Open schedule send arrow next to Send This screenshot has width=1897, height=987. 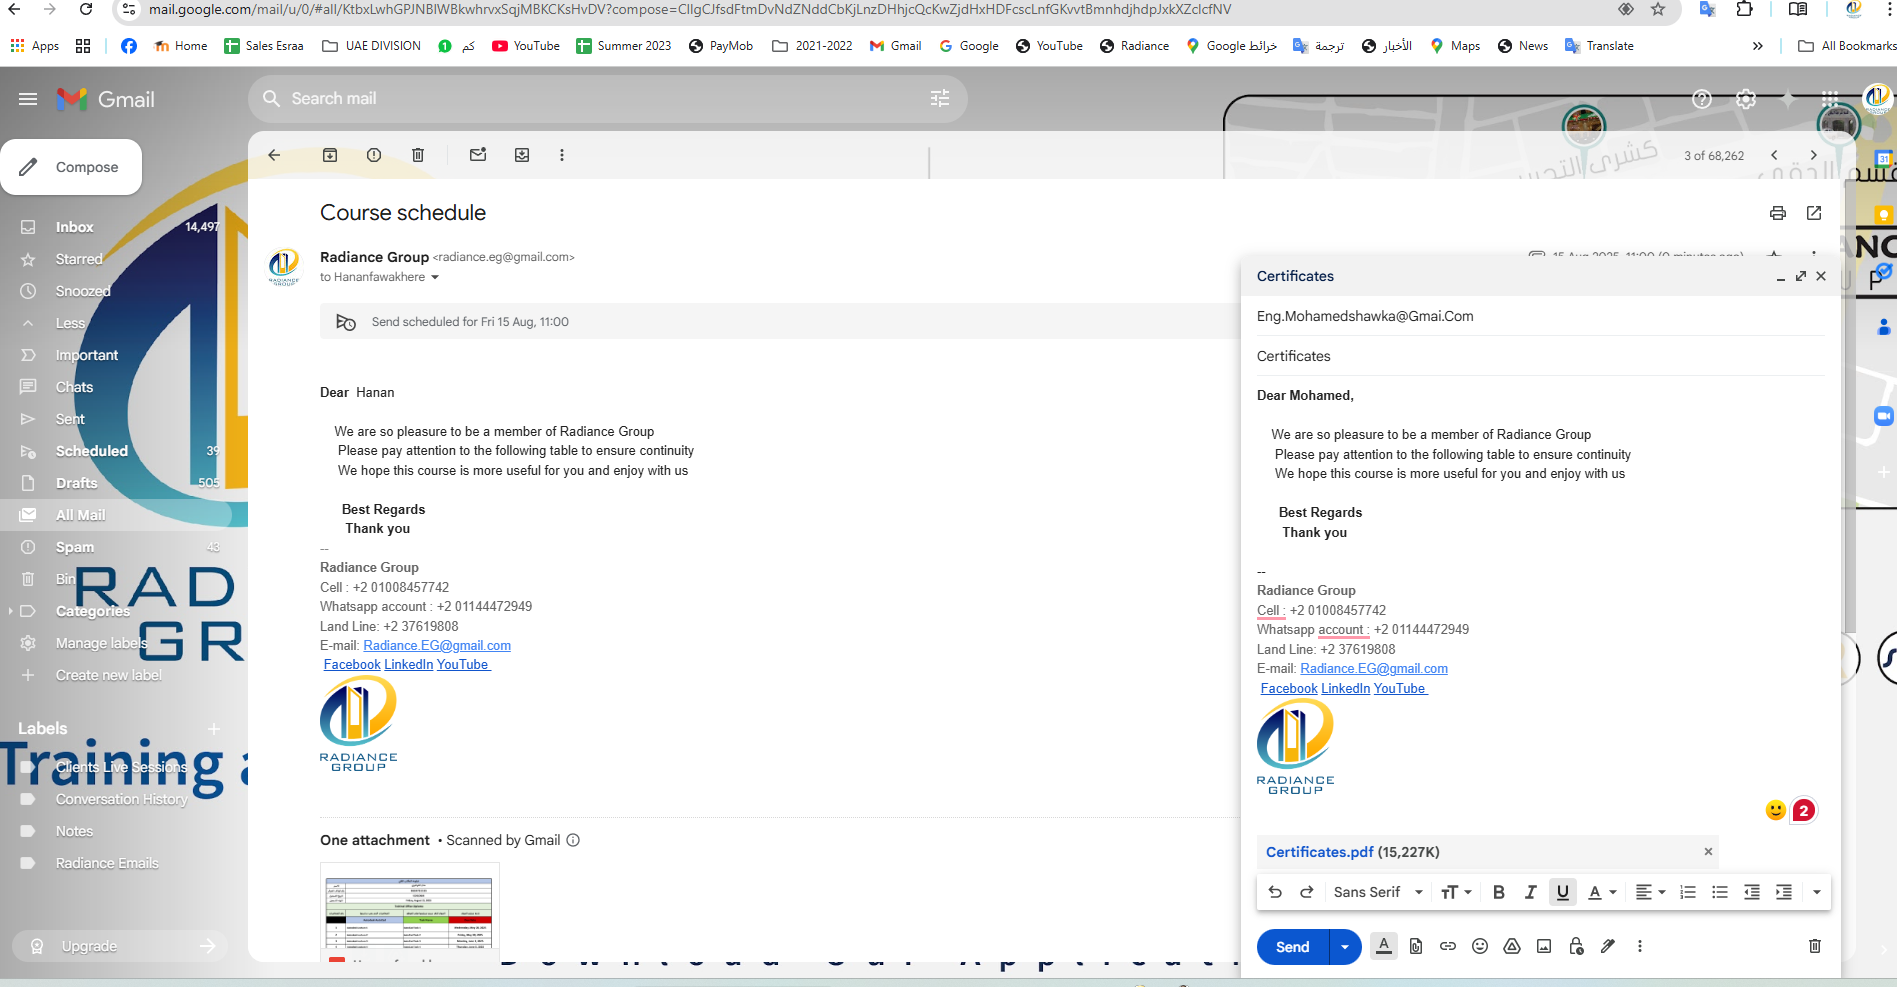(1345, 947)
